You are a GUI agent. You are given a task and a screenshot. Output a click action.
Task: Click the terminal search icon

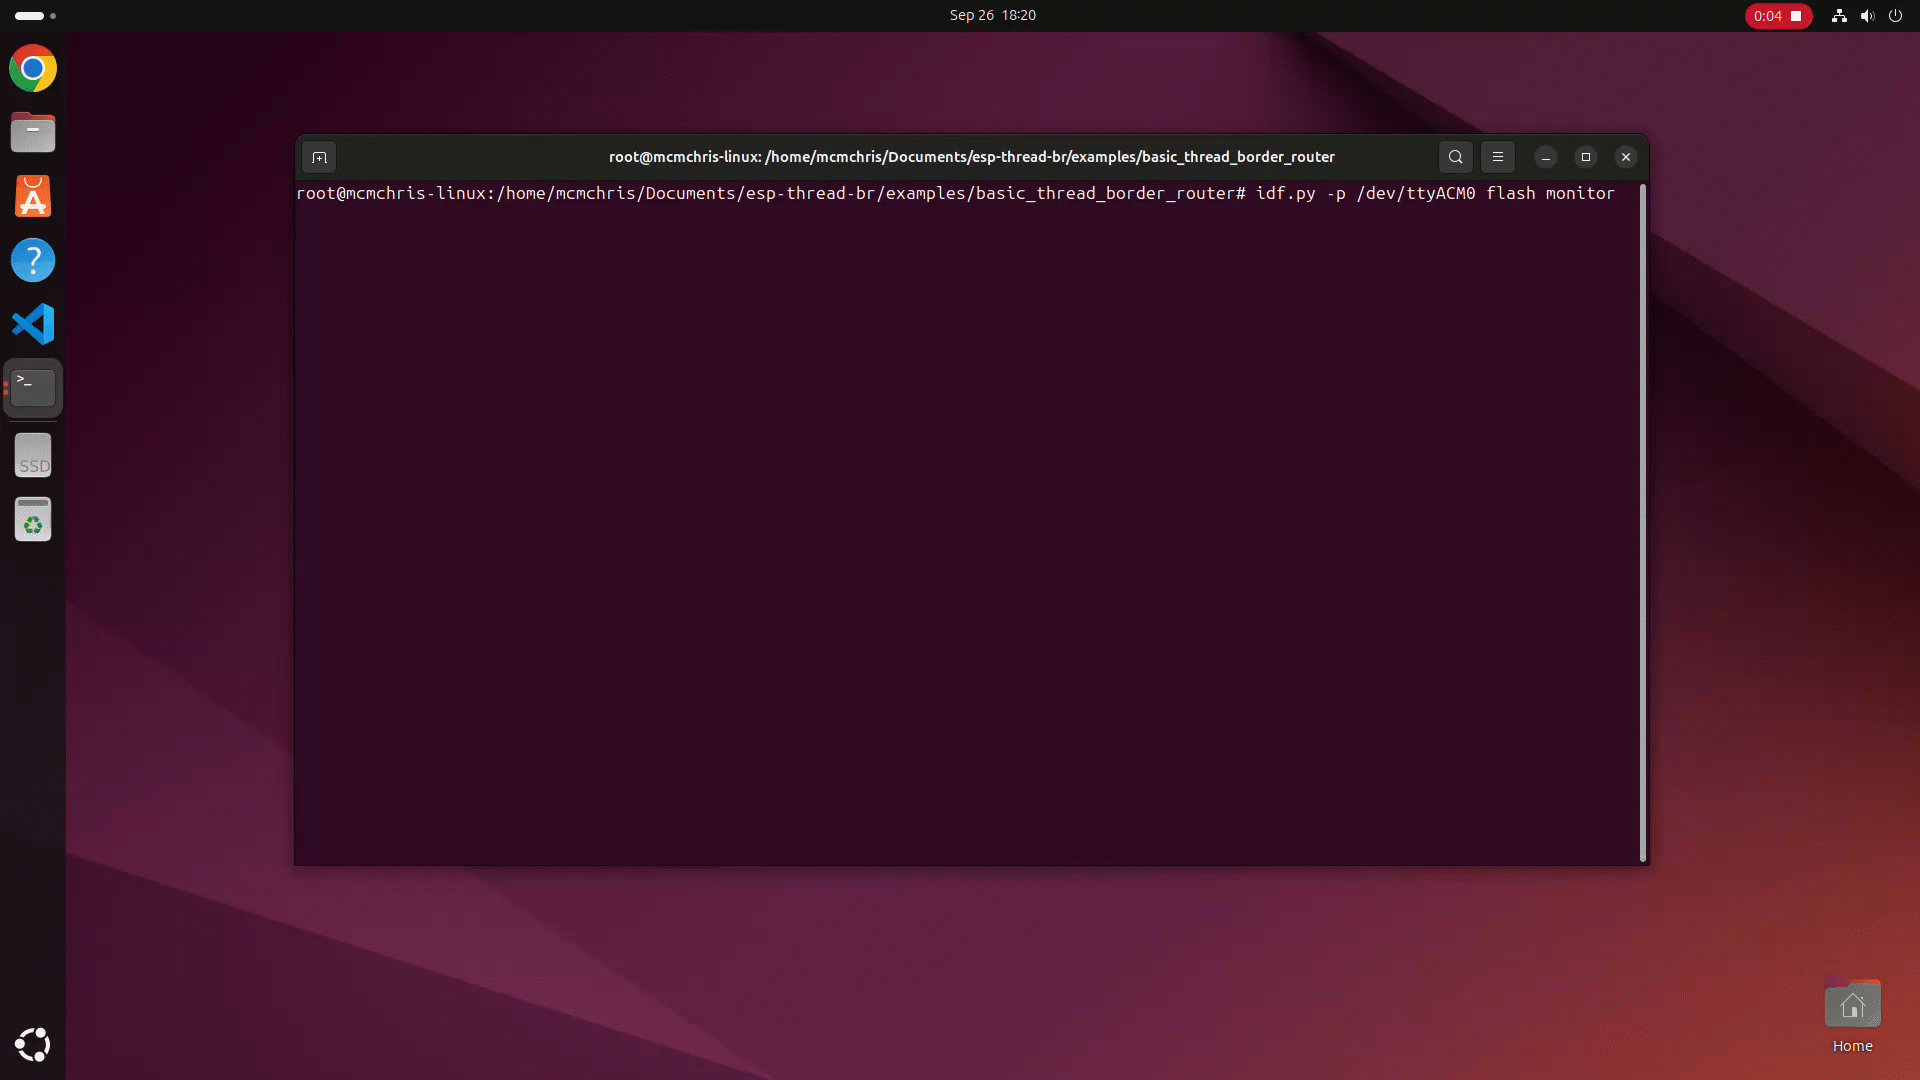1456,157
